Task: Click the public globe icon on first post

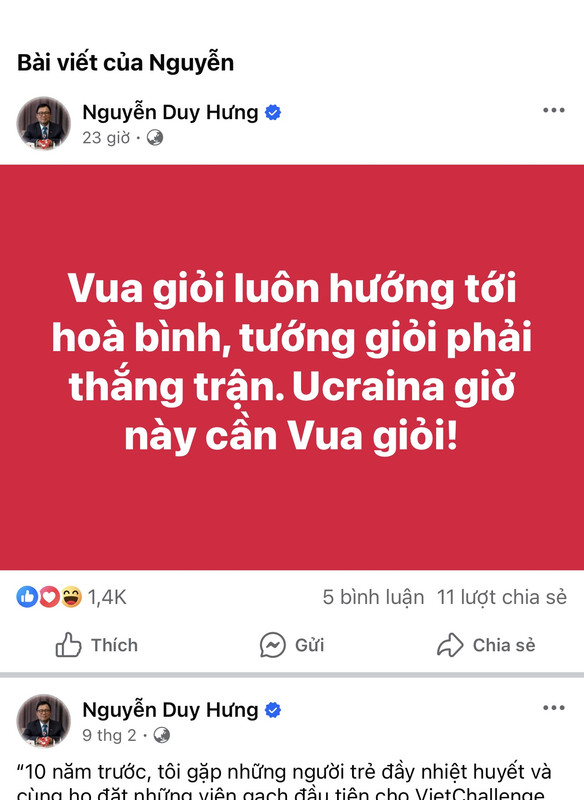Action: [155, 138]
